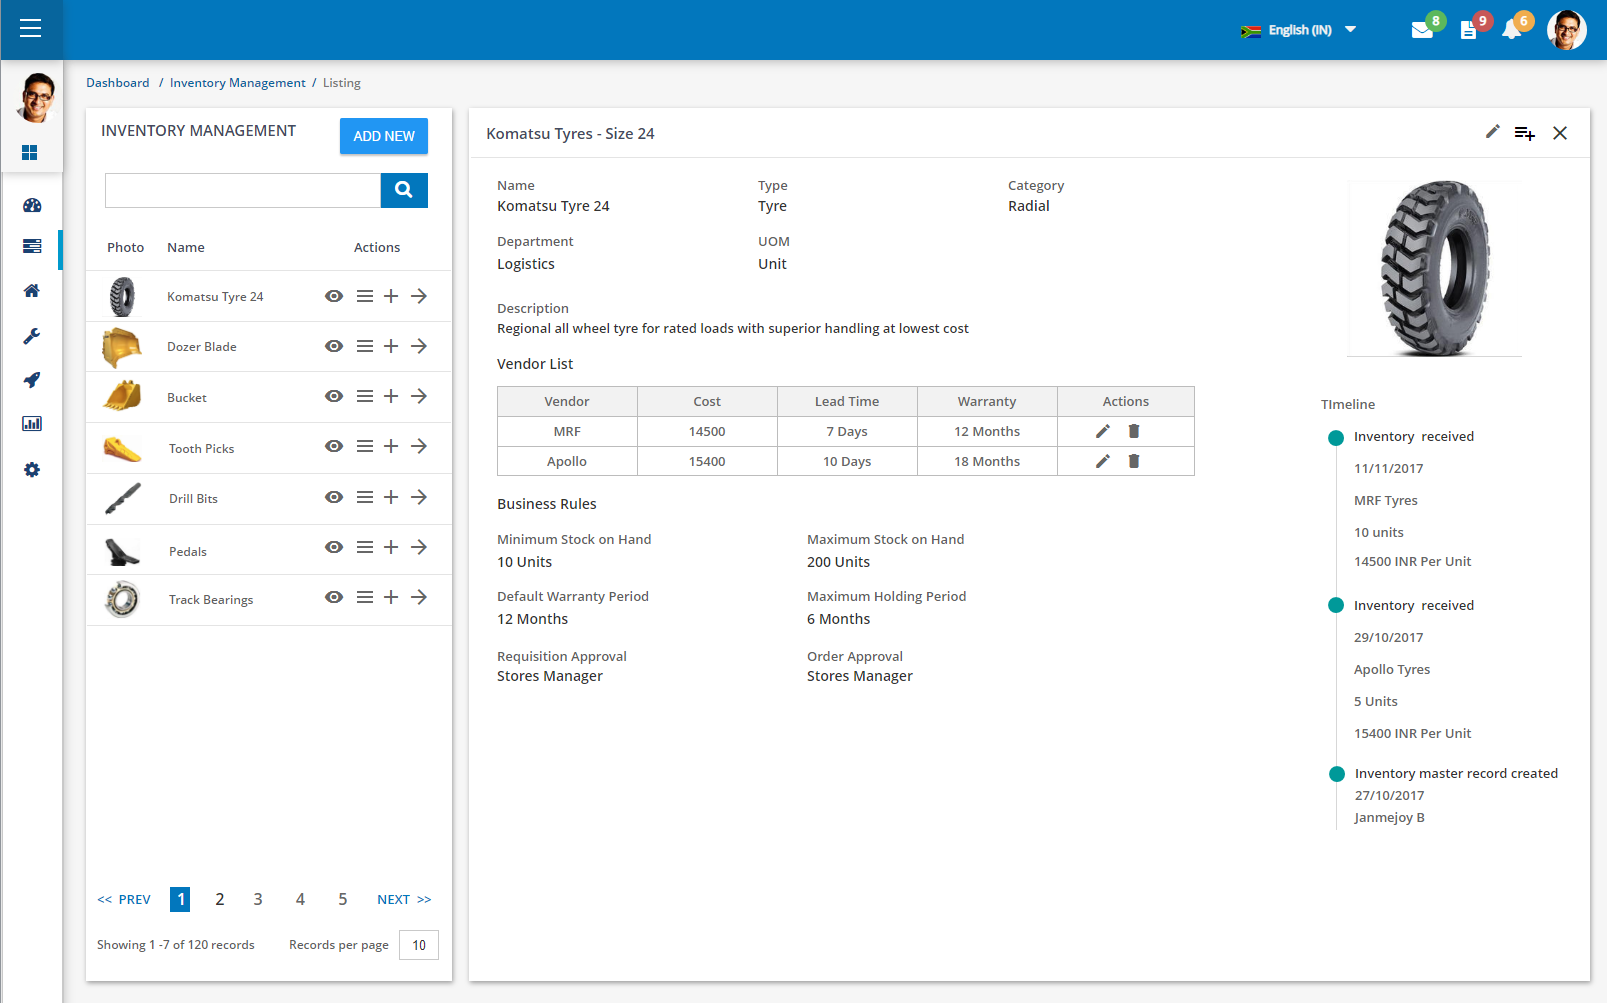Click the edit pencil for Komatsu Tyres detail

pyautogui.click(x=1492, y=131)
